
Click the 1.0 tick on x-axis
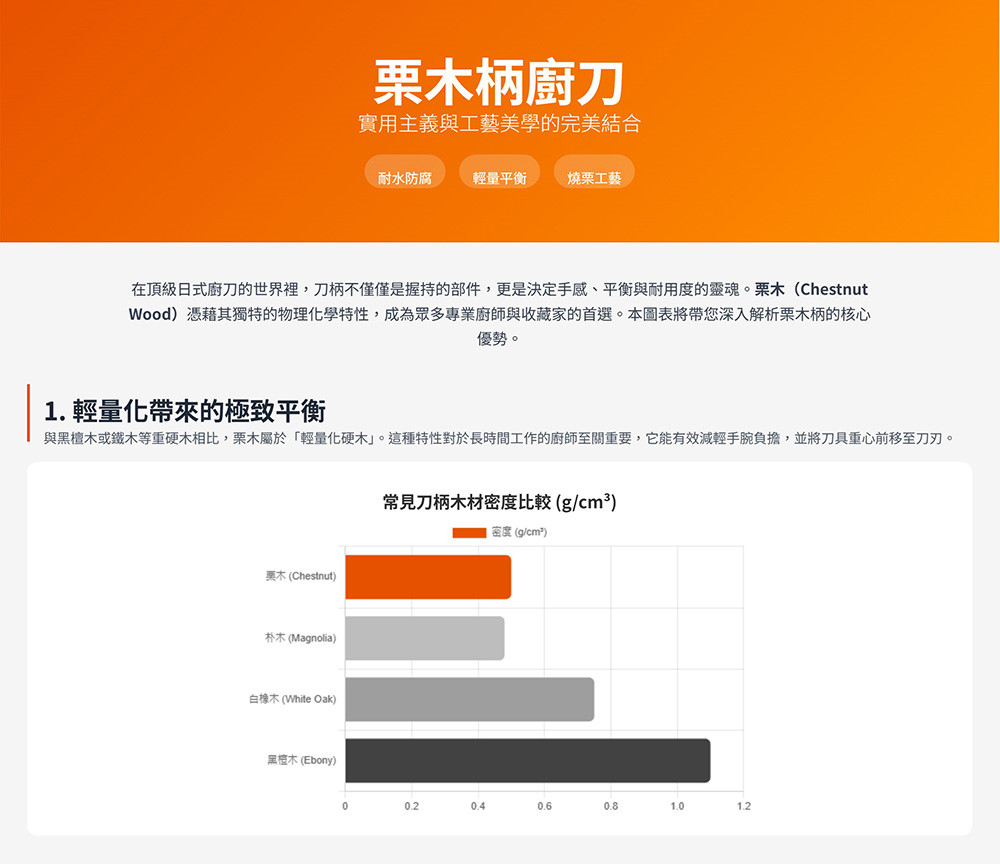tap(677, 805)
